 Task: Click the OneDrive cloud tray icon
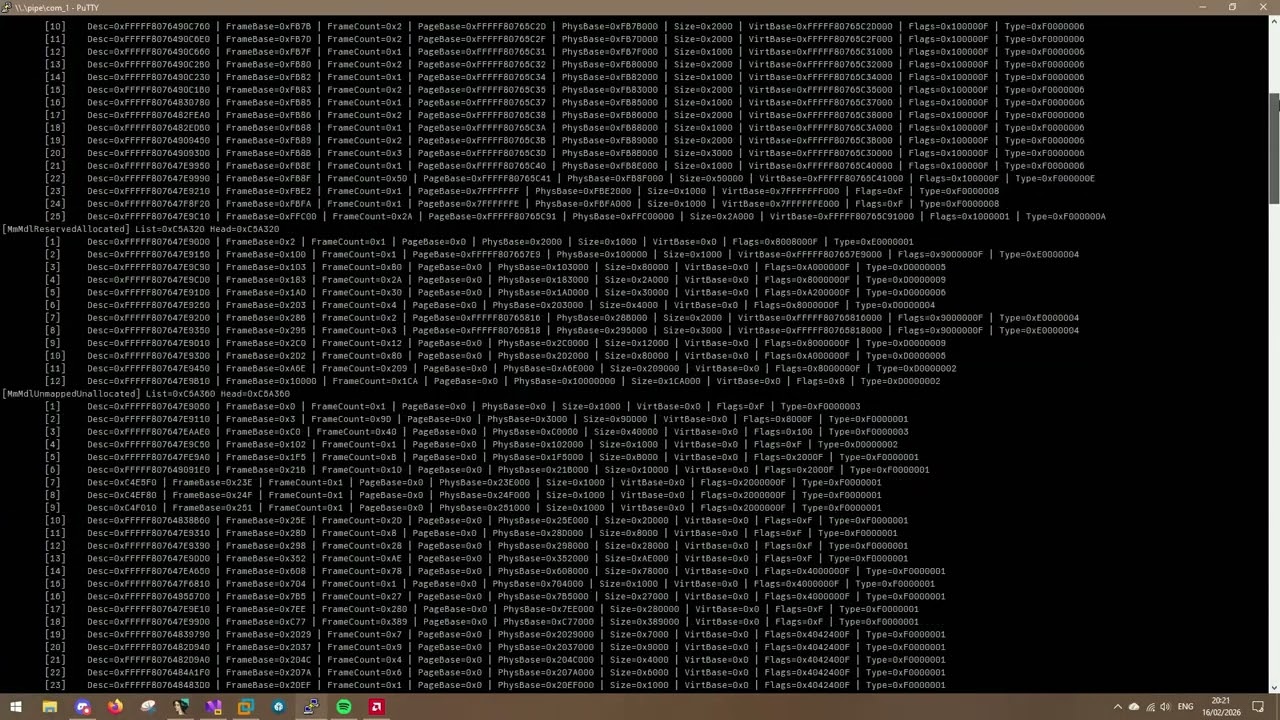[1133, 707]
